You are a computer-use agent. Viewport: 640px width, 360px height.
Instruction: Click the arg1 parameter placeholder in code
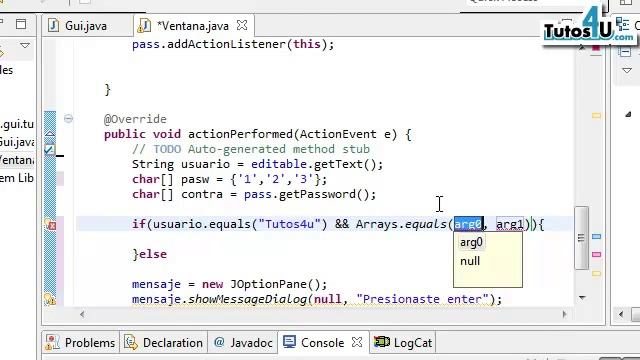click(x=510, y=224)
